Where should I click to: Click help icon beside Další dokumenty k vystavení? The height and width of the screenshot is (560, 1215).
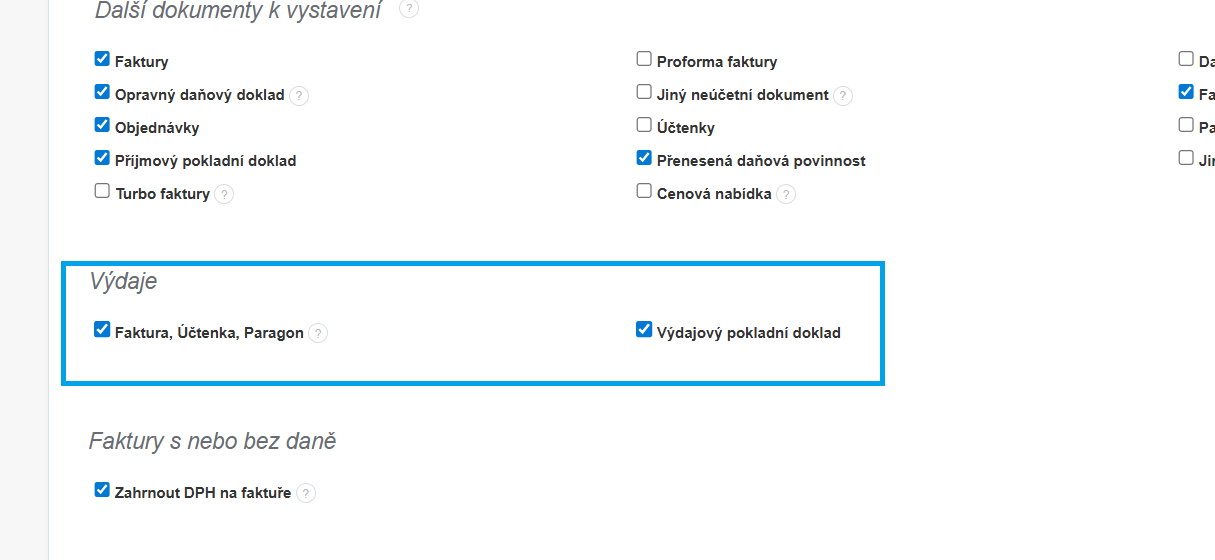coord(408,9)
